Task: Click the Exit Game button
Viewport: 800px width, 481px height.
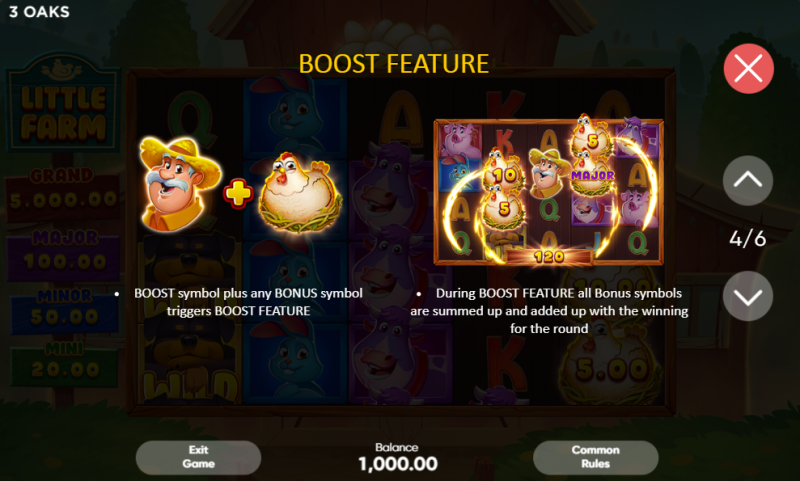Action: click(198, 457)
